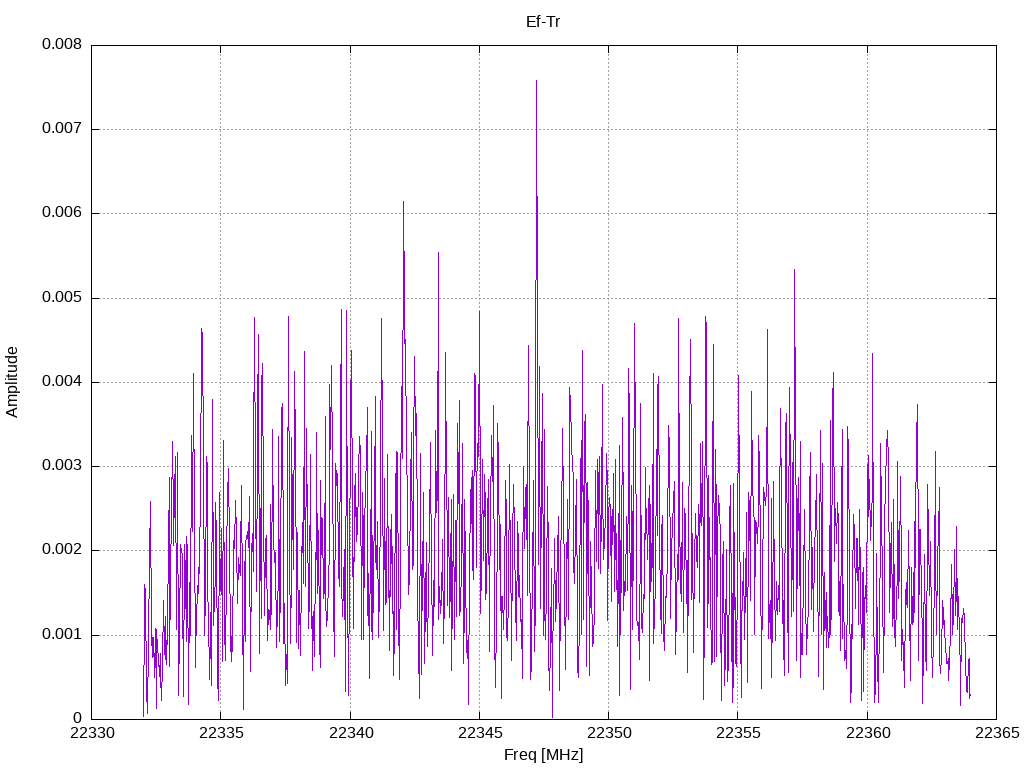Click the x-axis tick 22345
Screen dimensions: 1024x768
pos(480,733)
